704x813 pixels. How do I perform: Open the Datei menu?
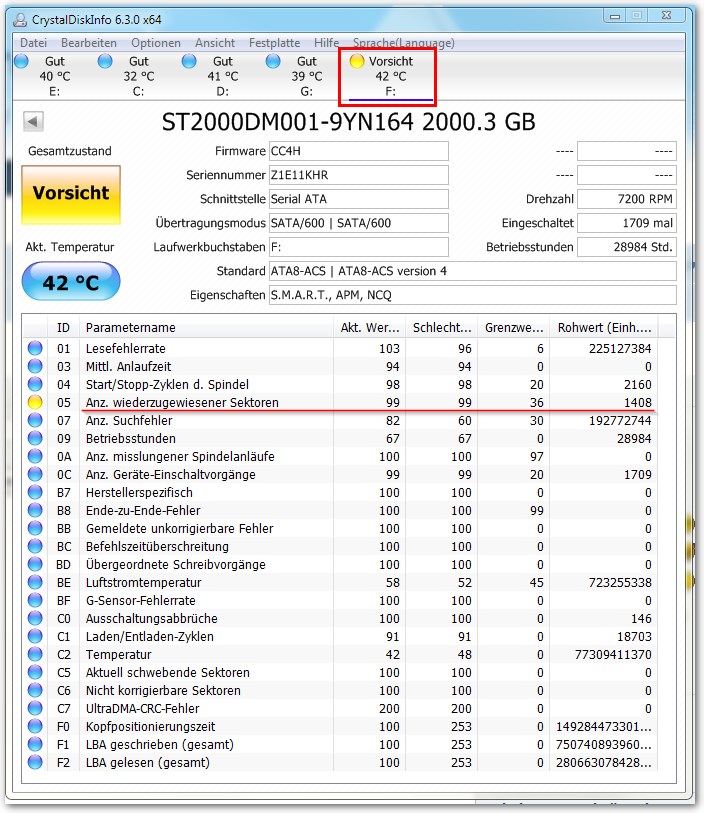pos(33,43)
